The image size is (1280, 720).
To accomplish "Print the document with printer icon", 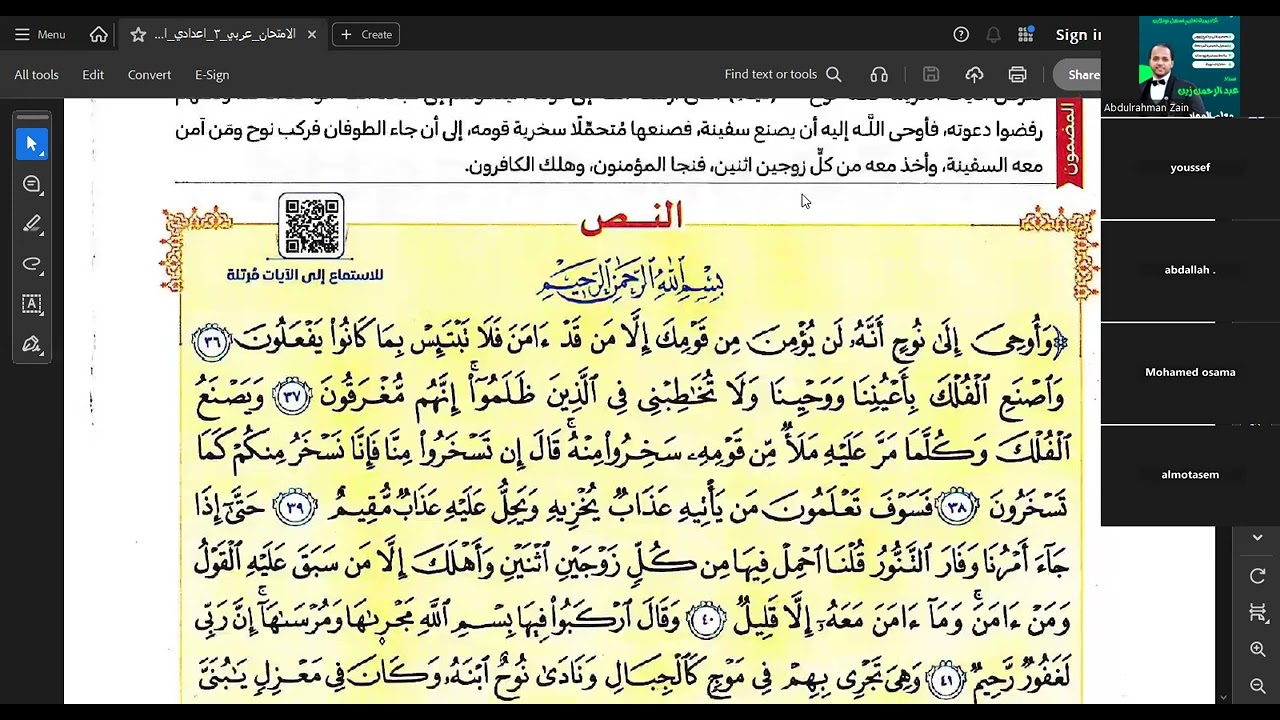I will pyautogui.click(x=1017, y=74).
